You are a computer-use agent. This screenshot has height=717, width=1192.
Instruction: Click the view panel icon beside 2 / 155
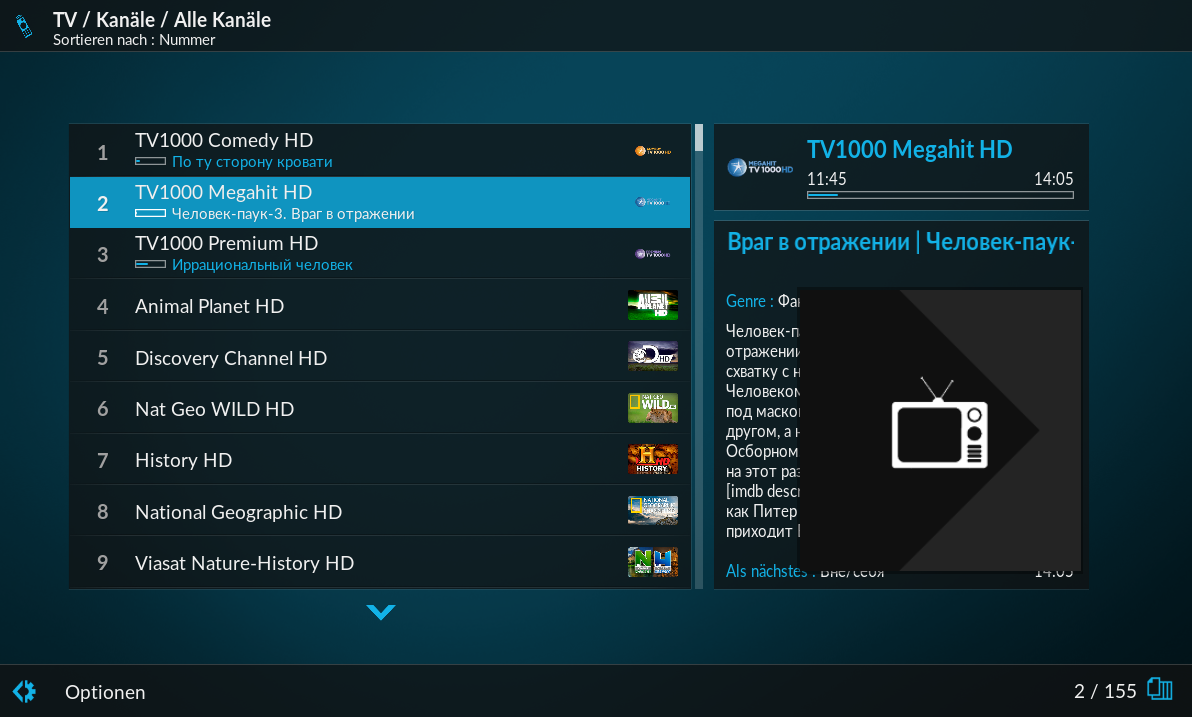[1160, 690]
